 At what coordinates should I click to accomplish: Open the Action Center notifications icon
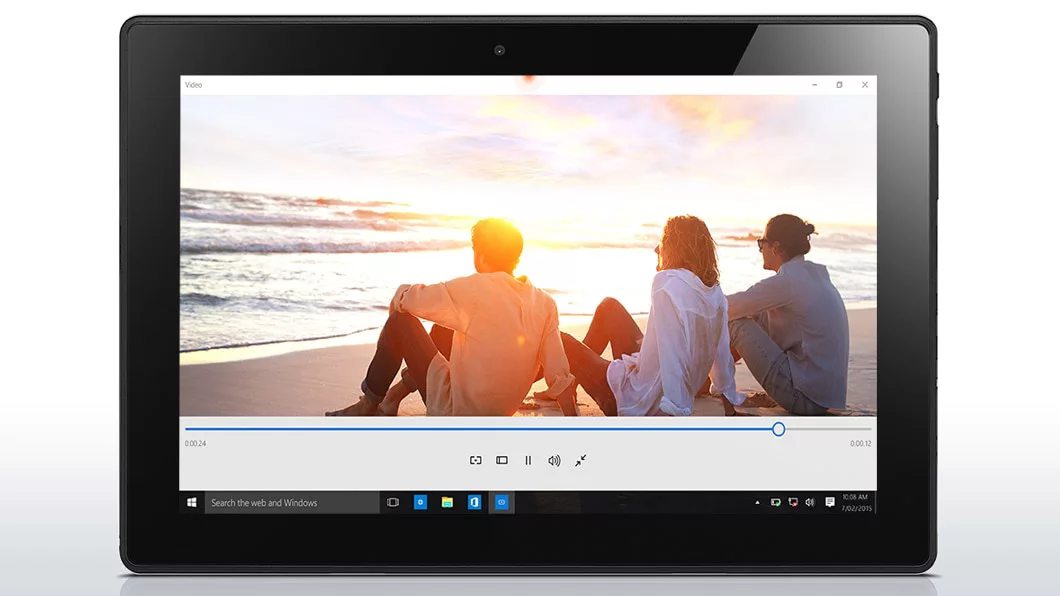pyautogui.click(x=830, y=502)
